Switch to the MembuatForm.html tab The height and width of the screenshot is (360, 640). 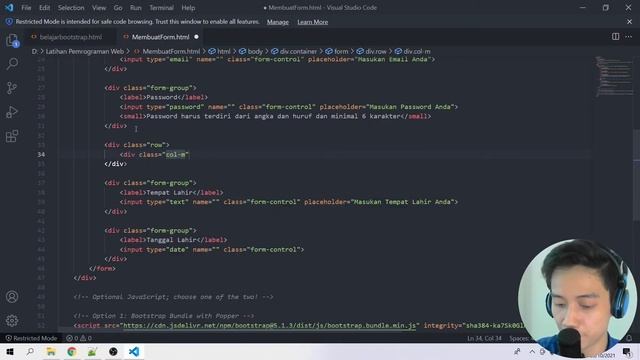(x=160, y=37)
